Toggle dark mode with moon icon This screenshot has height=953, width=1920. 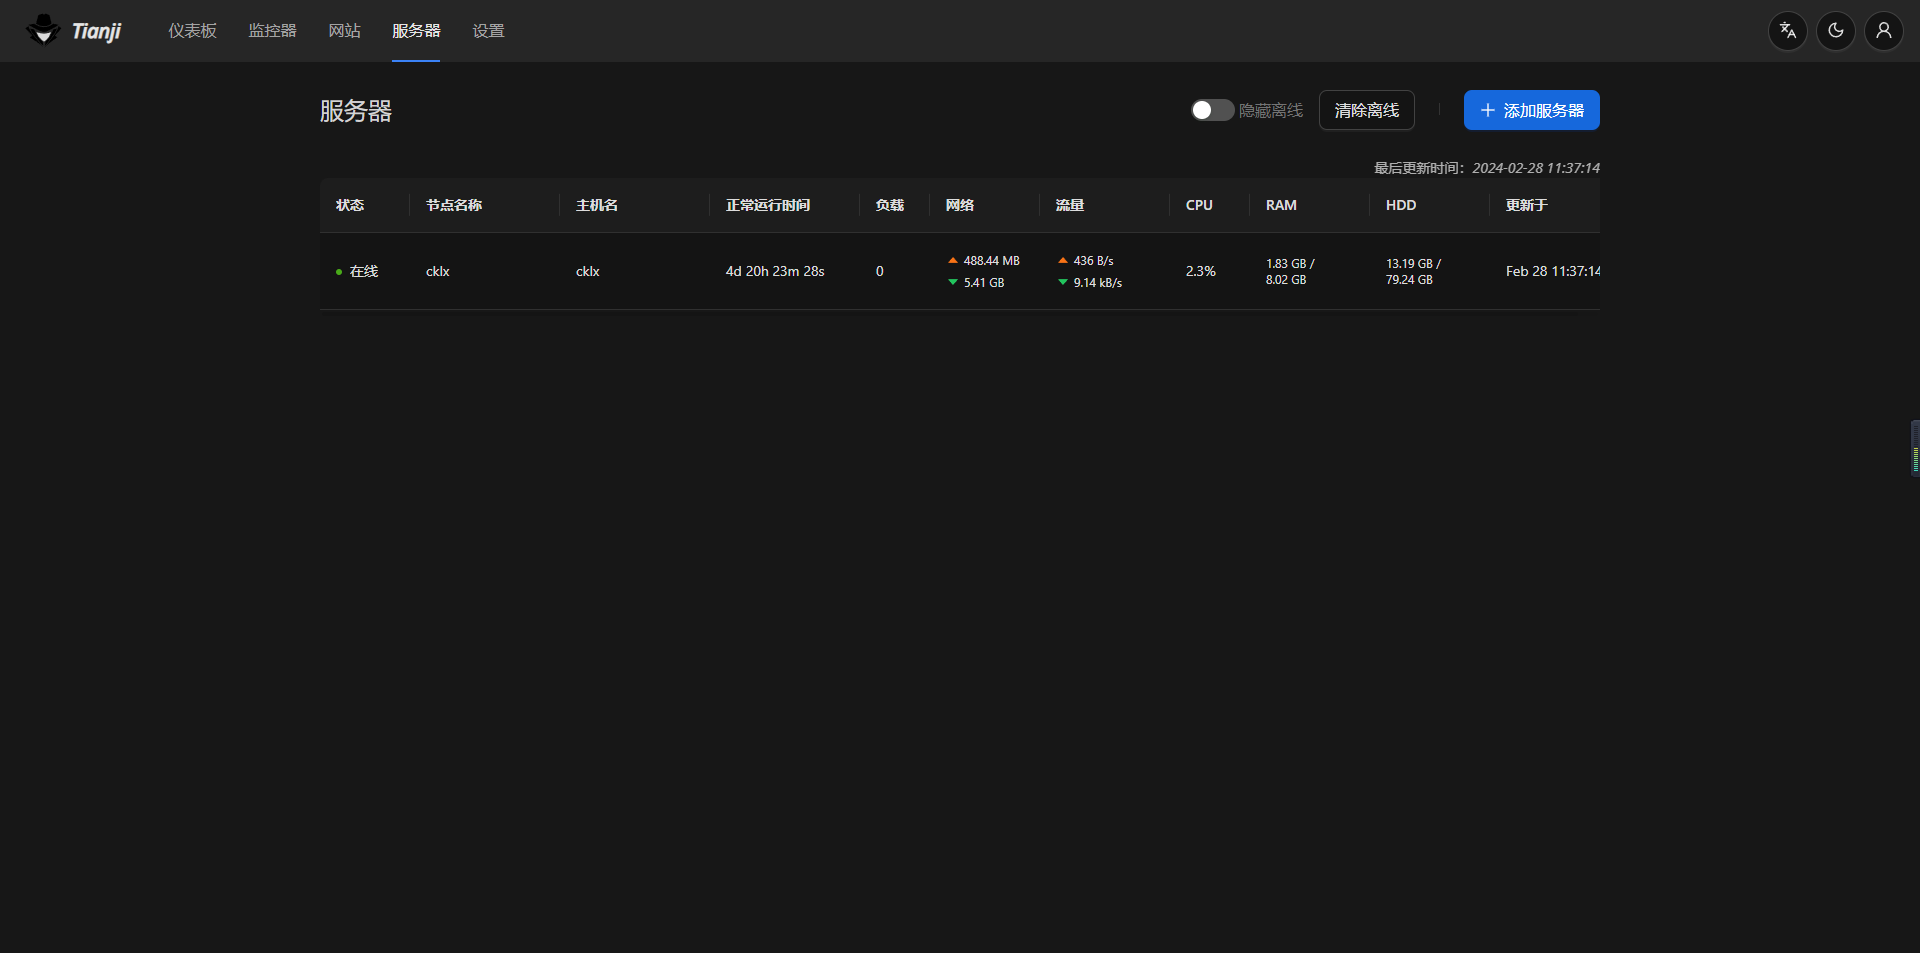point(1836,31)
